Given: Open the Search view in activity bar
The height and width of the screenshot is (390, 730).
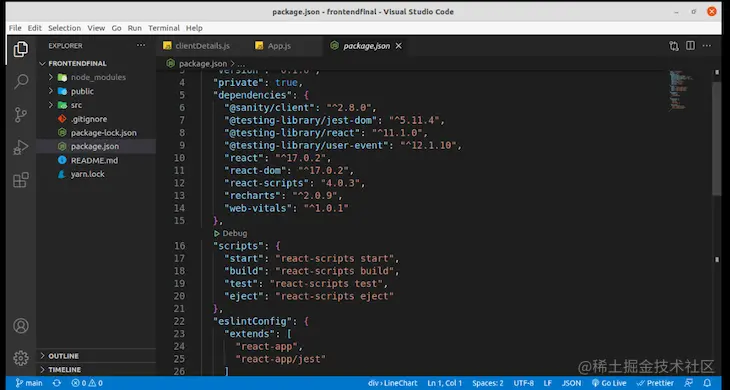Looking at the screenshot, I should (20, 81).
